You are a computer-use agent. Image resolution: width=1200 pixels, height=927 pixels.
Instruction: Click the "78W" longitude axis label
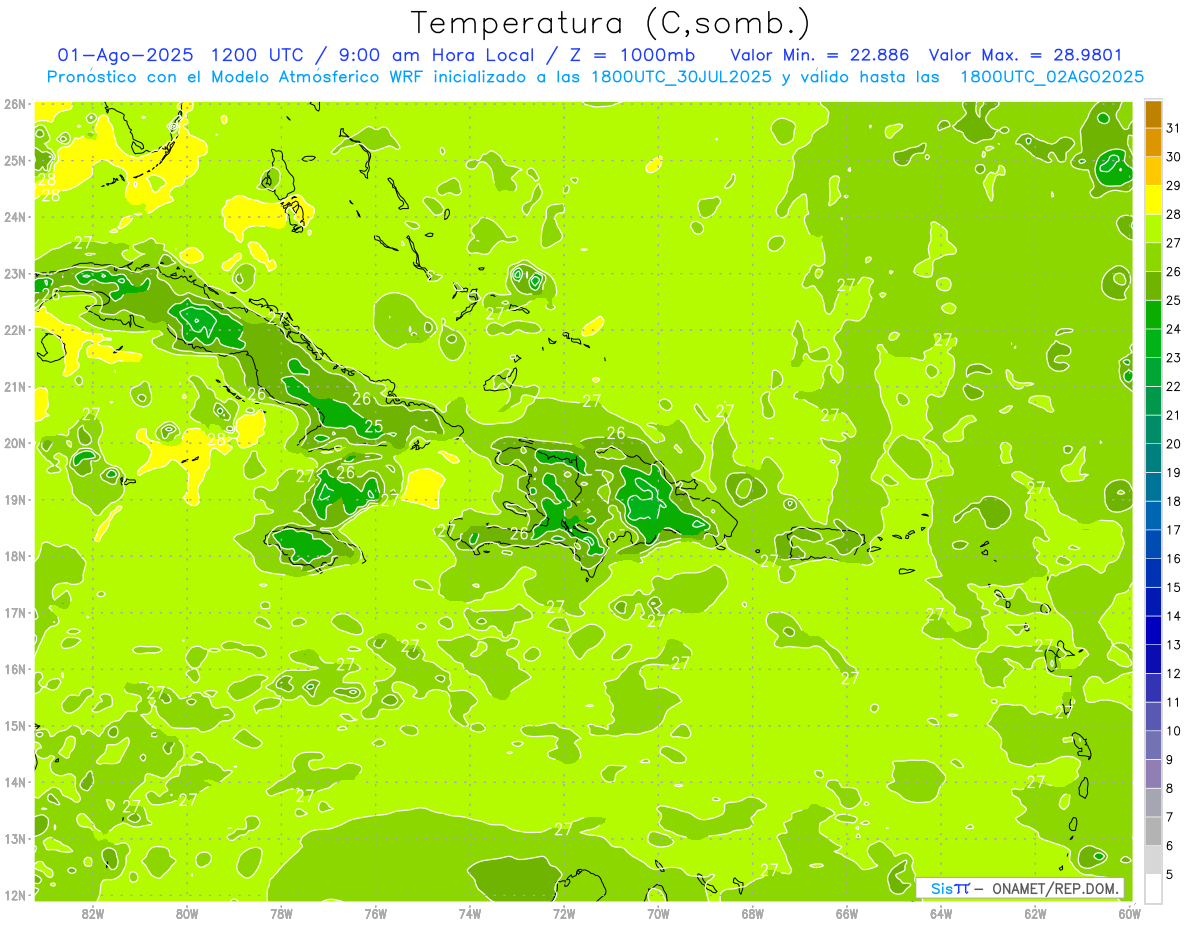pos(281,913)
